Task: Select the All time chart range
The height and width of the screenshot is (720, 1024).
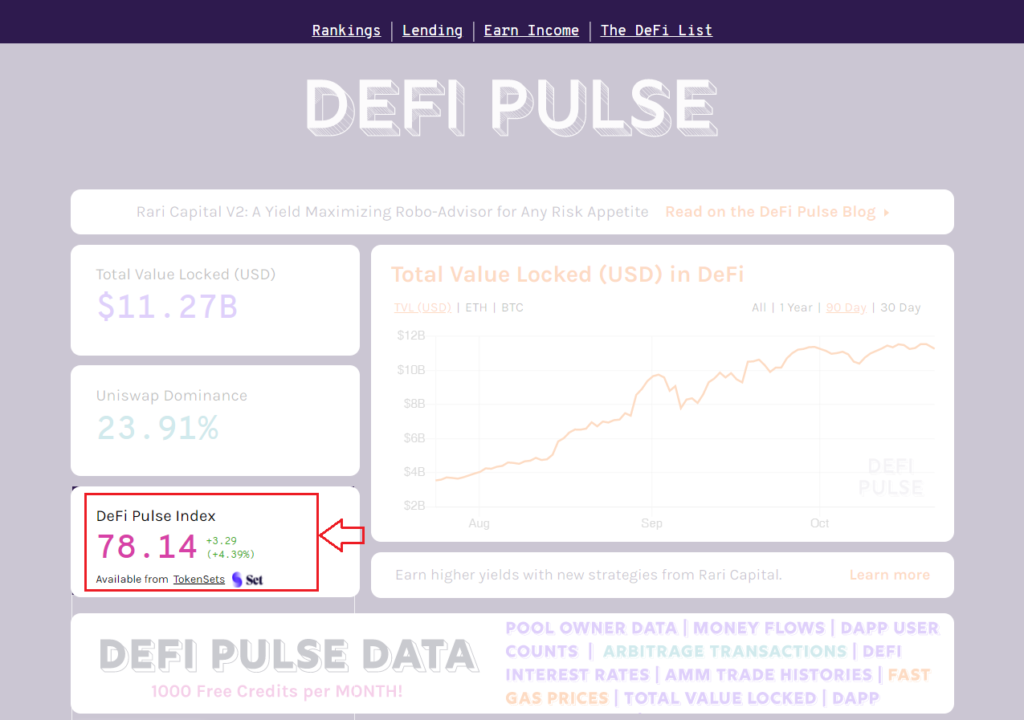Action: coord(758,307)
